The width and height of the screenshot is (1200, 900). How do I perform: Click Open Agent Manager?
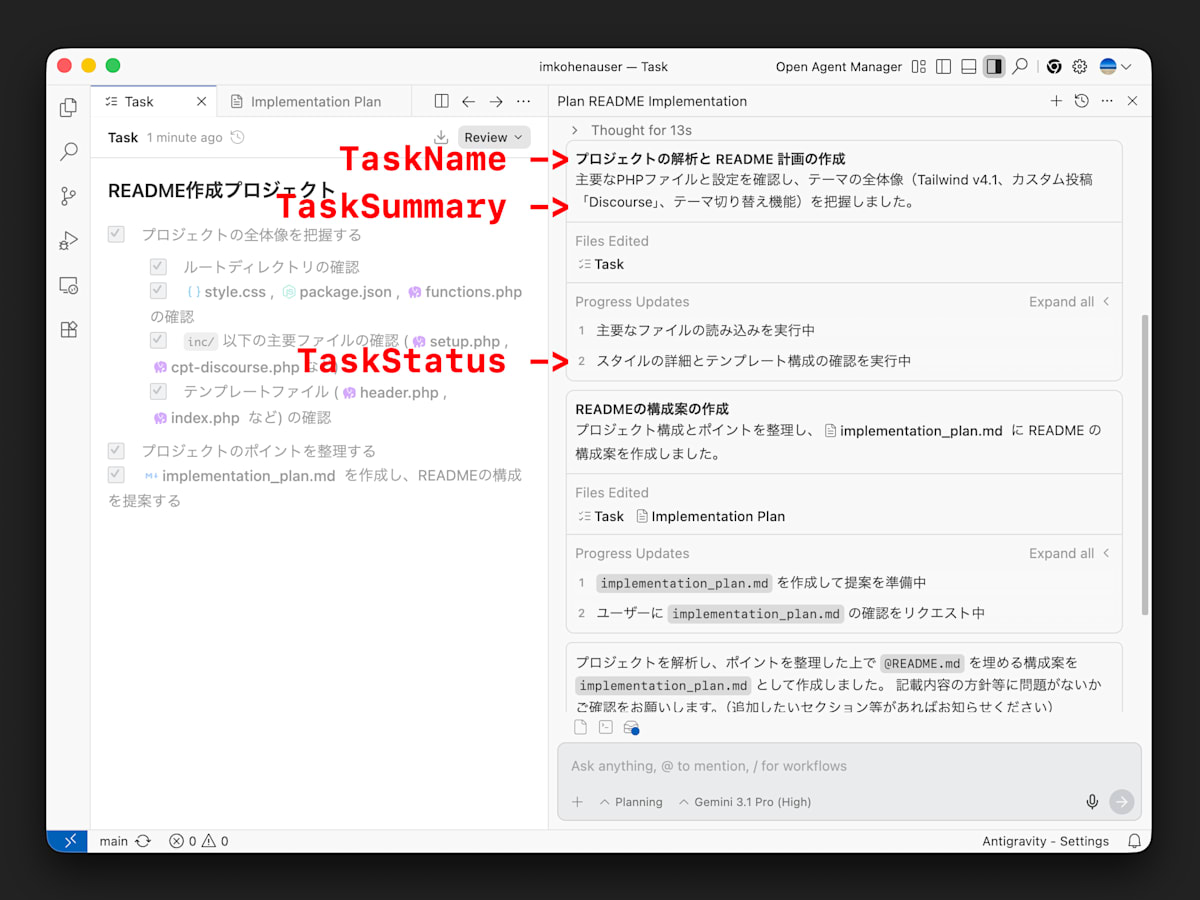click(839, 67)
